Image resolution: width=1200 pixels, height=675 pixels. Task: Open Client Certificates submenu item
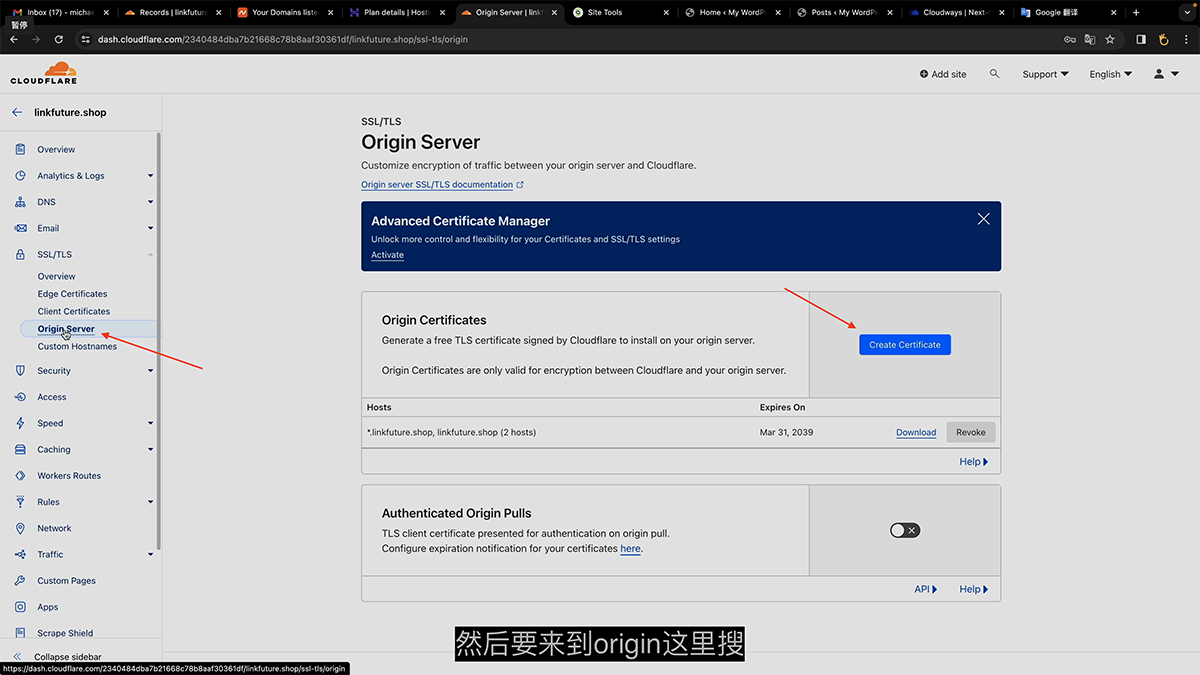(x=74, y=312)
